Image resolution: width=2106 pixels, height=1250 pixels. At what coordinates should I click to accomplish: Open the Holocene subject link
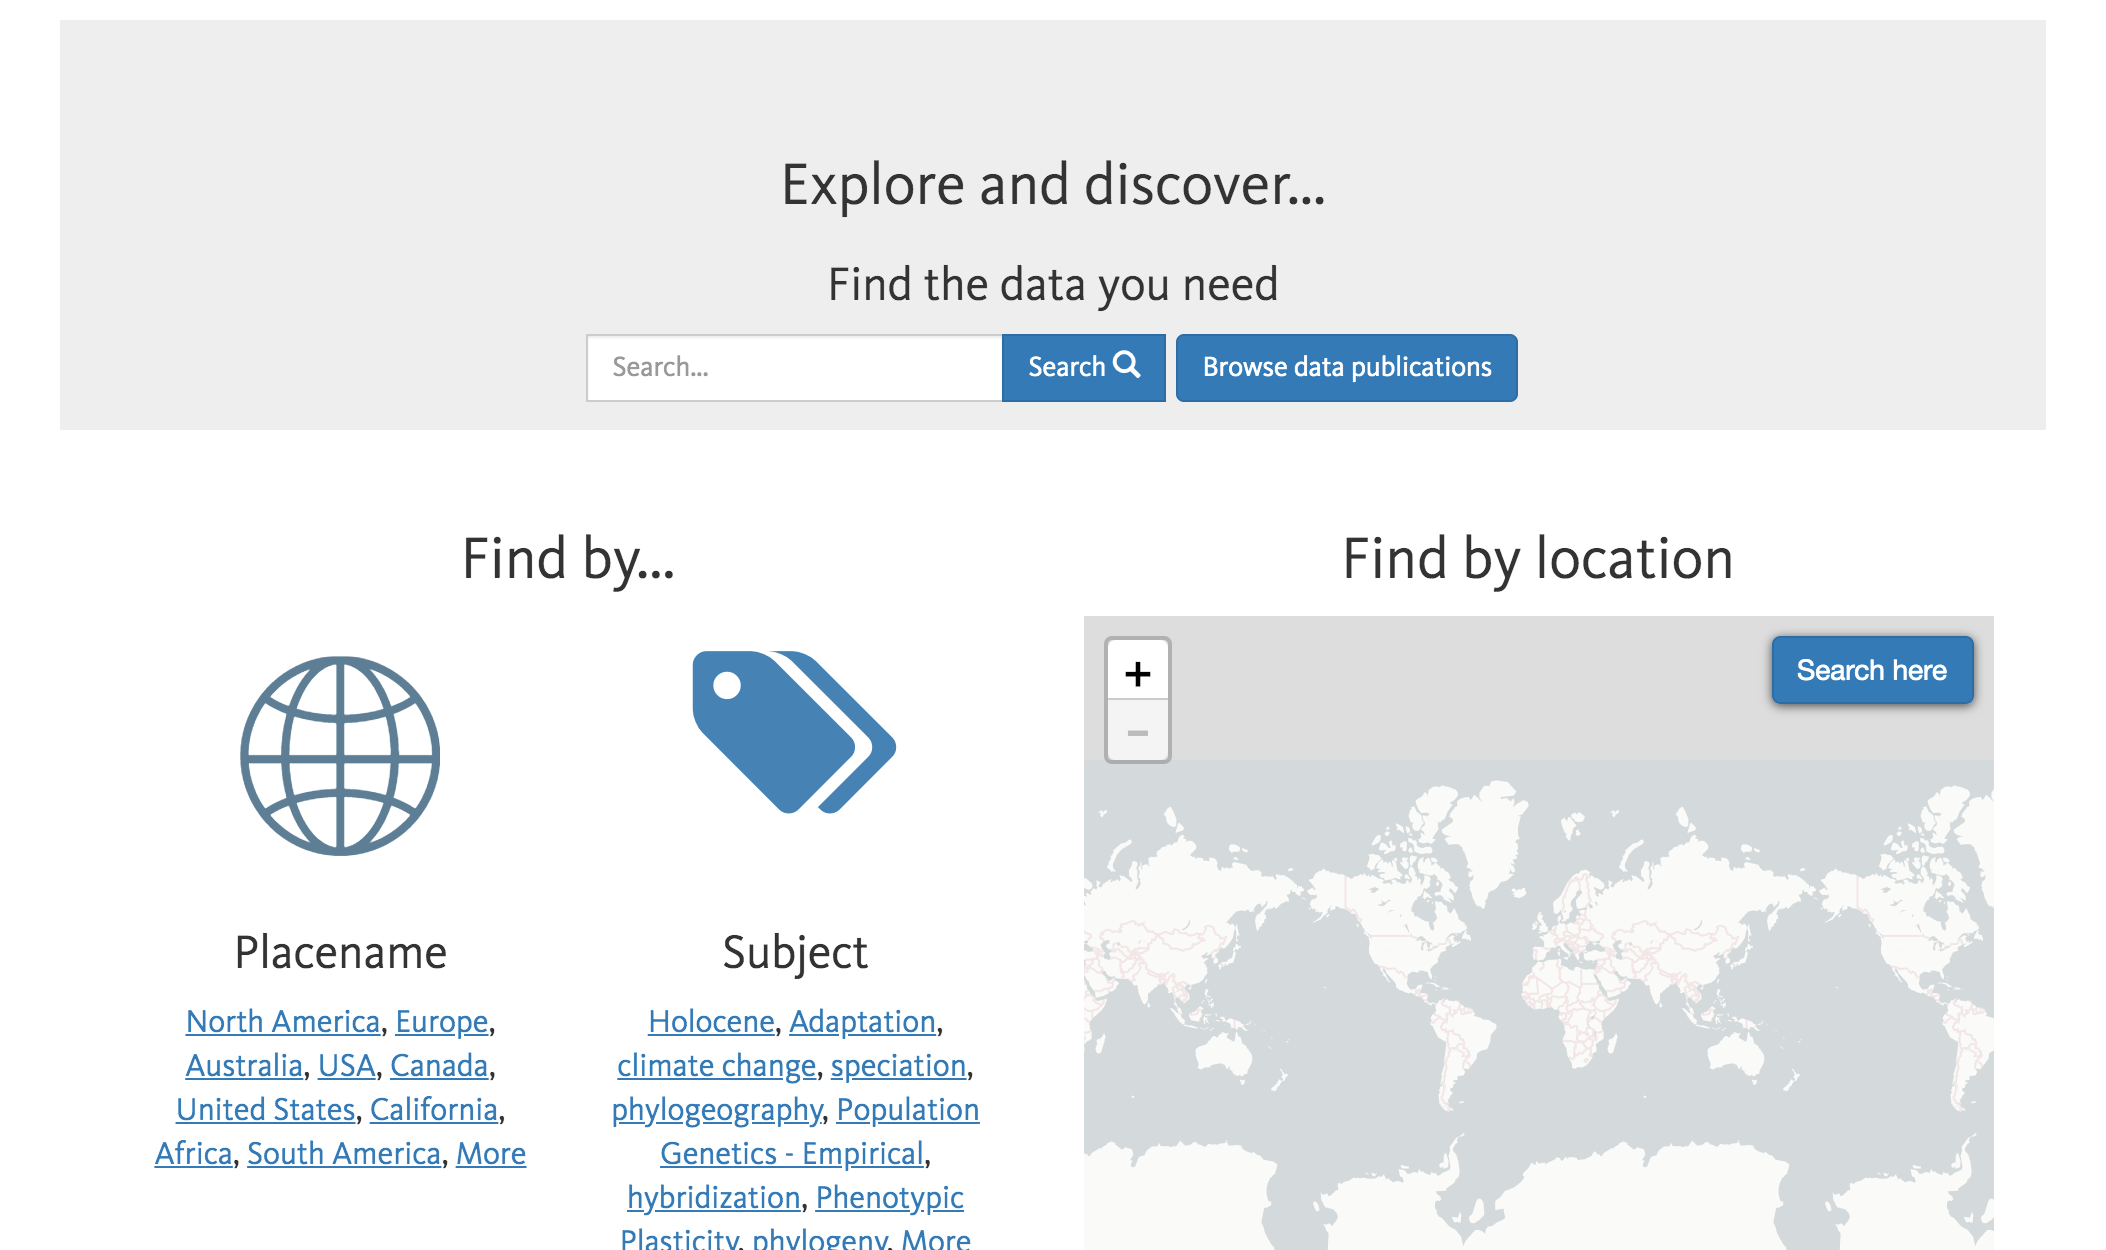click(x=711, y=1021)
